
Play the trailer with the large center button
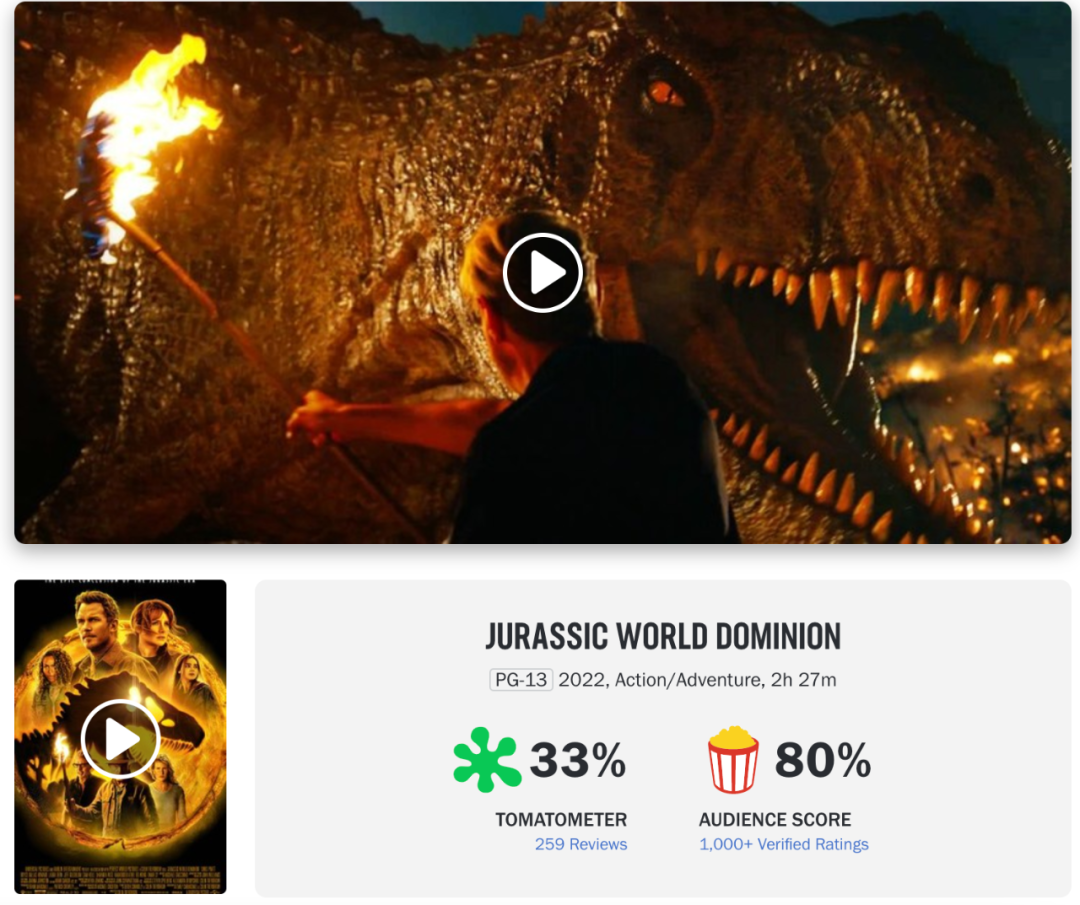click(543, 273)
